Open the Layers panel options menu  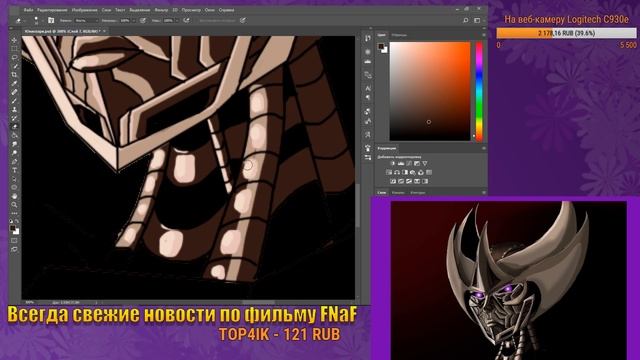coord(484,192)
